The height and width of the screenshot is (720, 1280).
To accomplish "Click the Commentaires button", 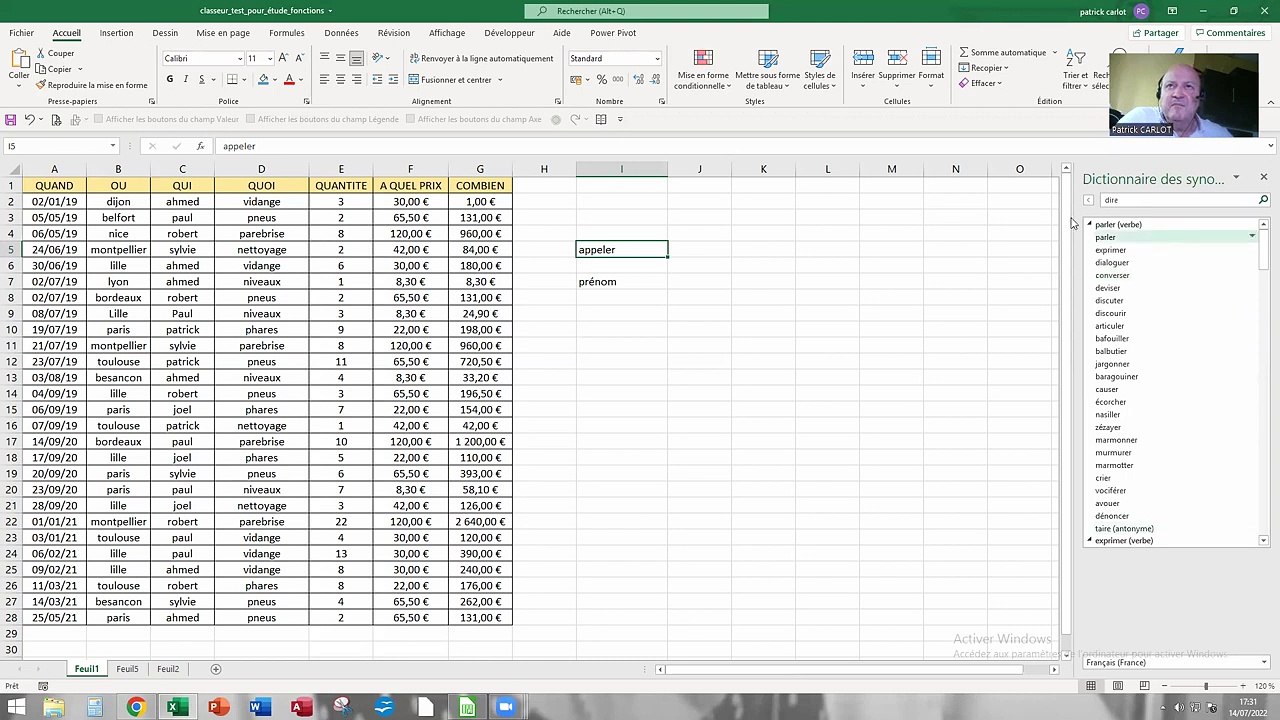I will [x=1230, y=33].
